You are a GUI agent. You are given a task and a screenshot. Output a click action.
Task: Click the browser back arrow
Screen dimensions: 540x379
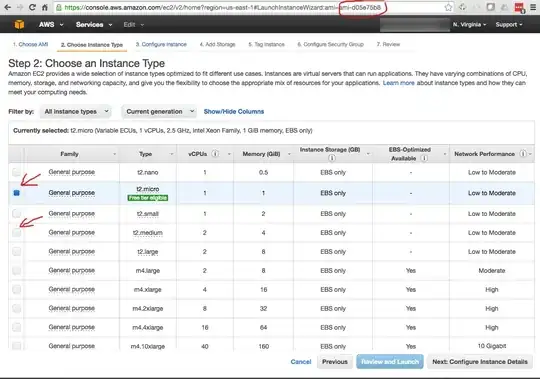click(7, 7)
